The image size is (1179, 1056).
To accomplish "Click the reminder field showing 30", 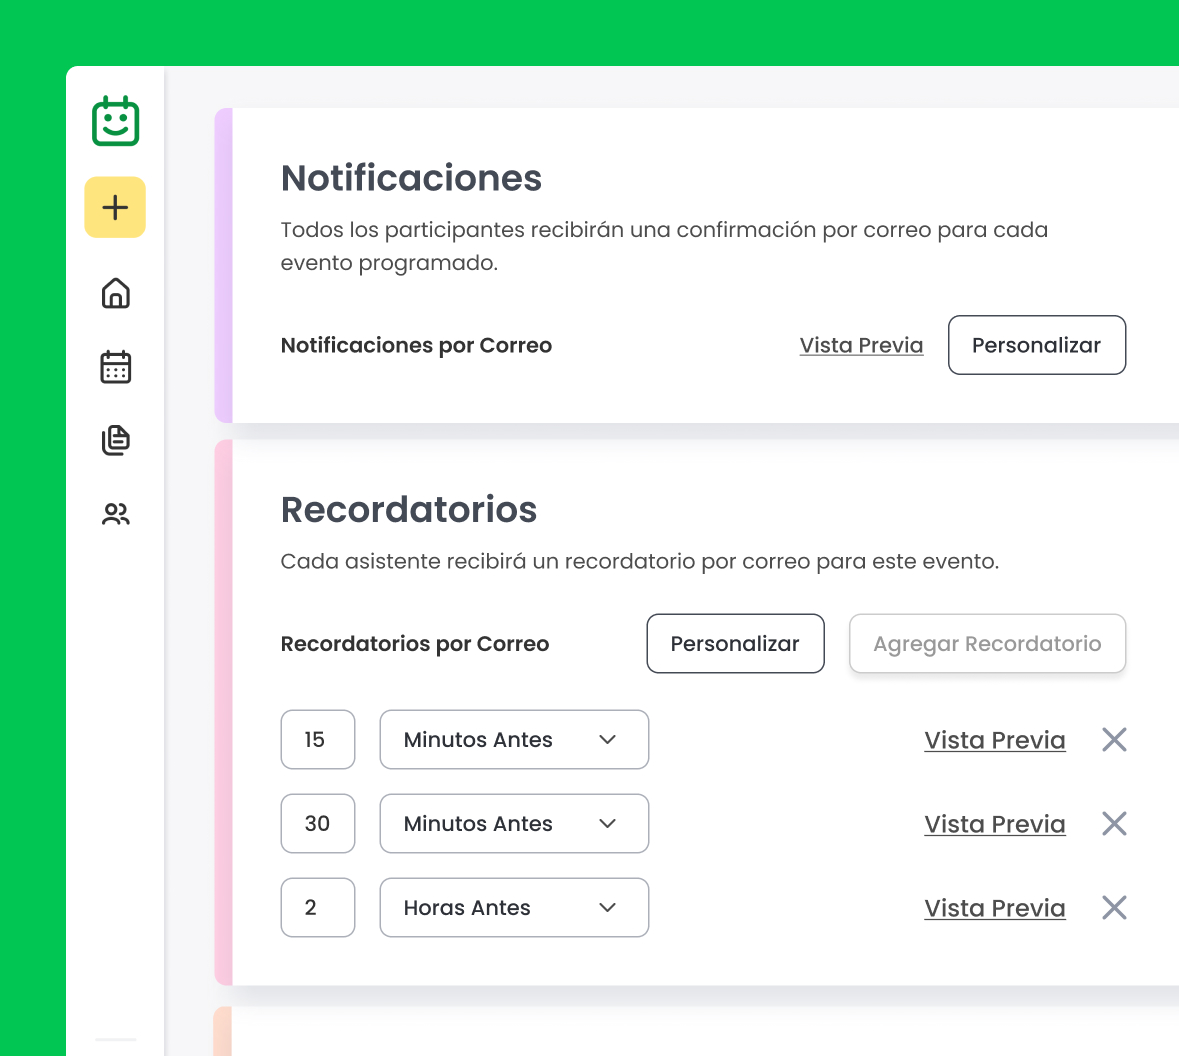I will pos(318,824).
